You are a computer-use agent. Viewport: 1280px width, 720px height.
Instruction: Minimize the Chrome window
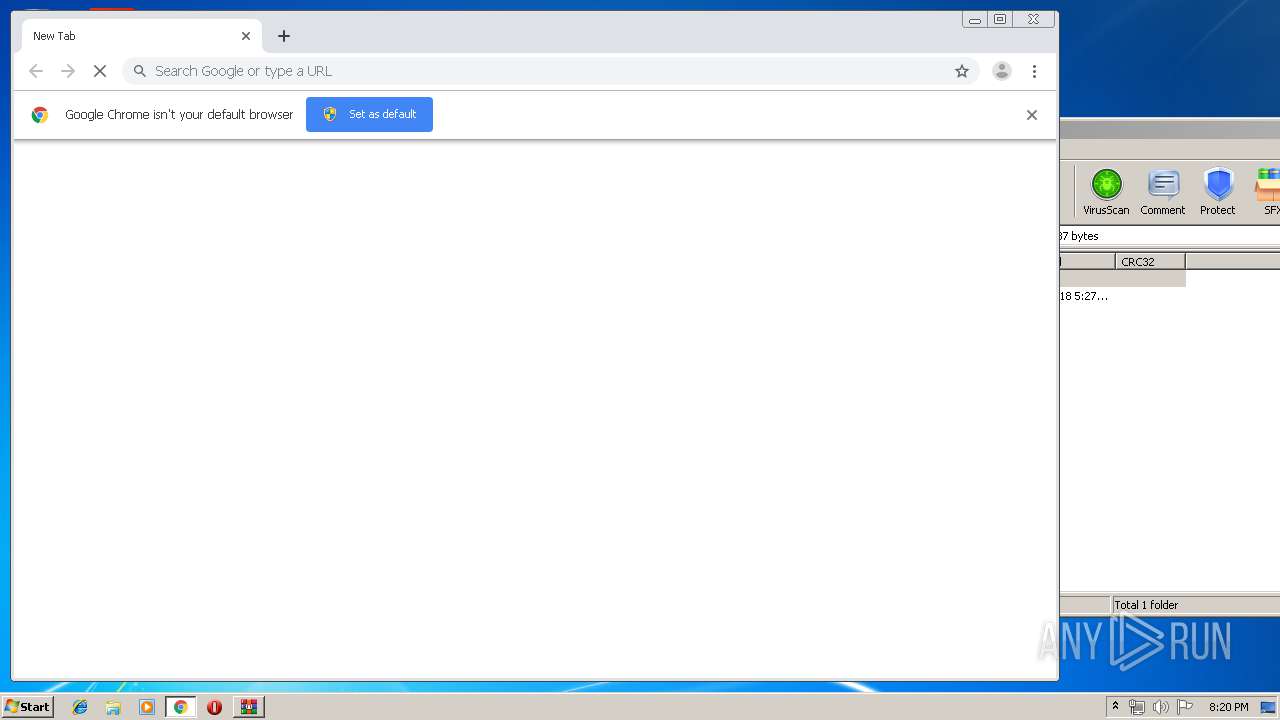(x=975, y=19)
